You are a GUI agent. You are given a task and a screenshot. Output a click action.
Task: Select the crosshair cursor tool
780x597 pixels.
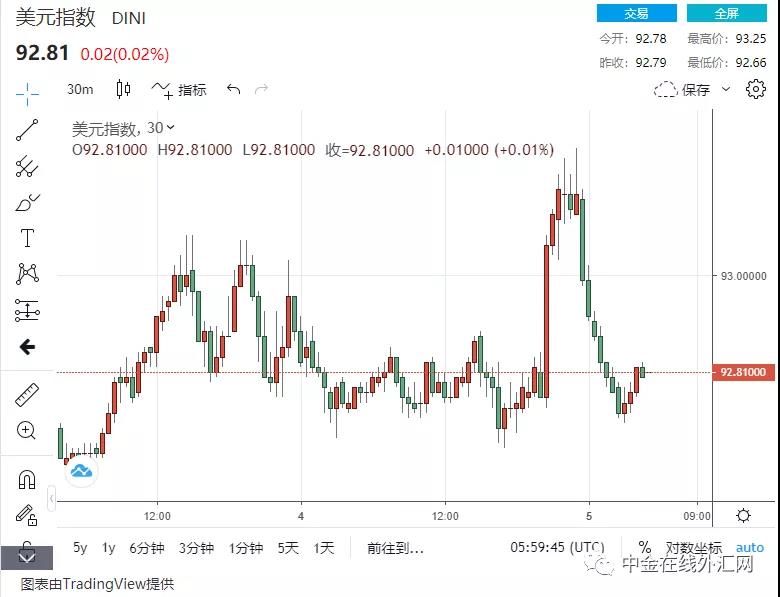(x=27, y=94)
